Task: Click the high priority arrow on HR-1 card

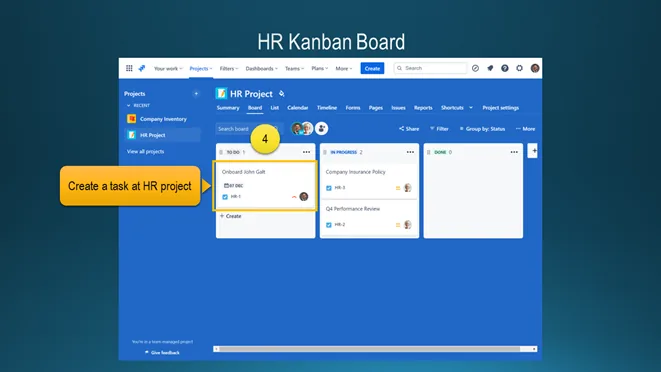Action: point(294,197)
